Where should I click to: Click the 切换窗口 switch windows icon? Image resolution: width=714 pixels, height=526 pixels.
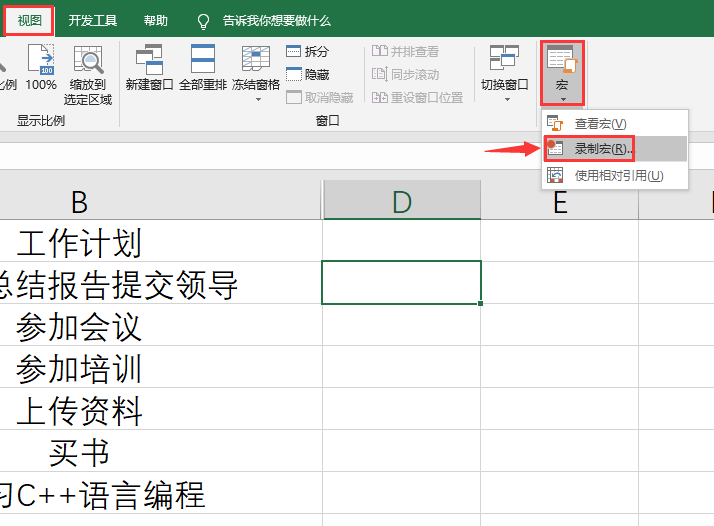pyautogui.click(x=504, y=58)
